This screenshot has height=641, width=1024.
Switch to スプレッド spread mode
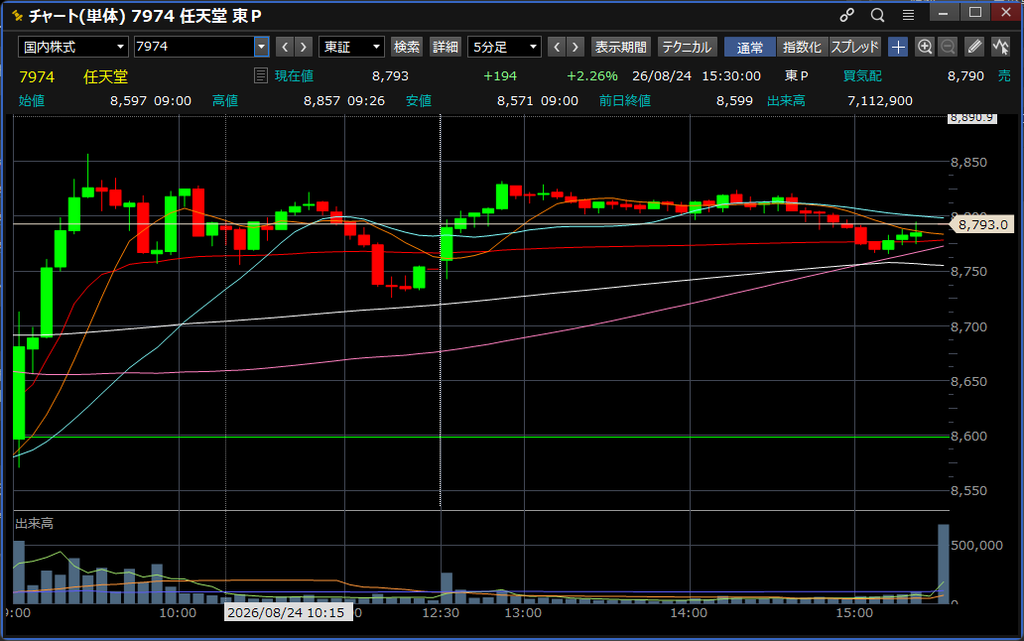(855, 47)
